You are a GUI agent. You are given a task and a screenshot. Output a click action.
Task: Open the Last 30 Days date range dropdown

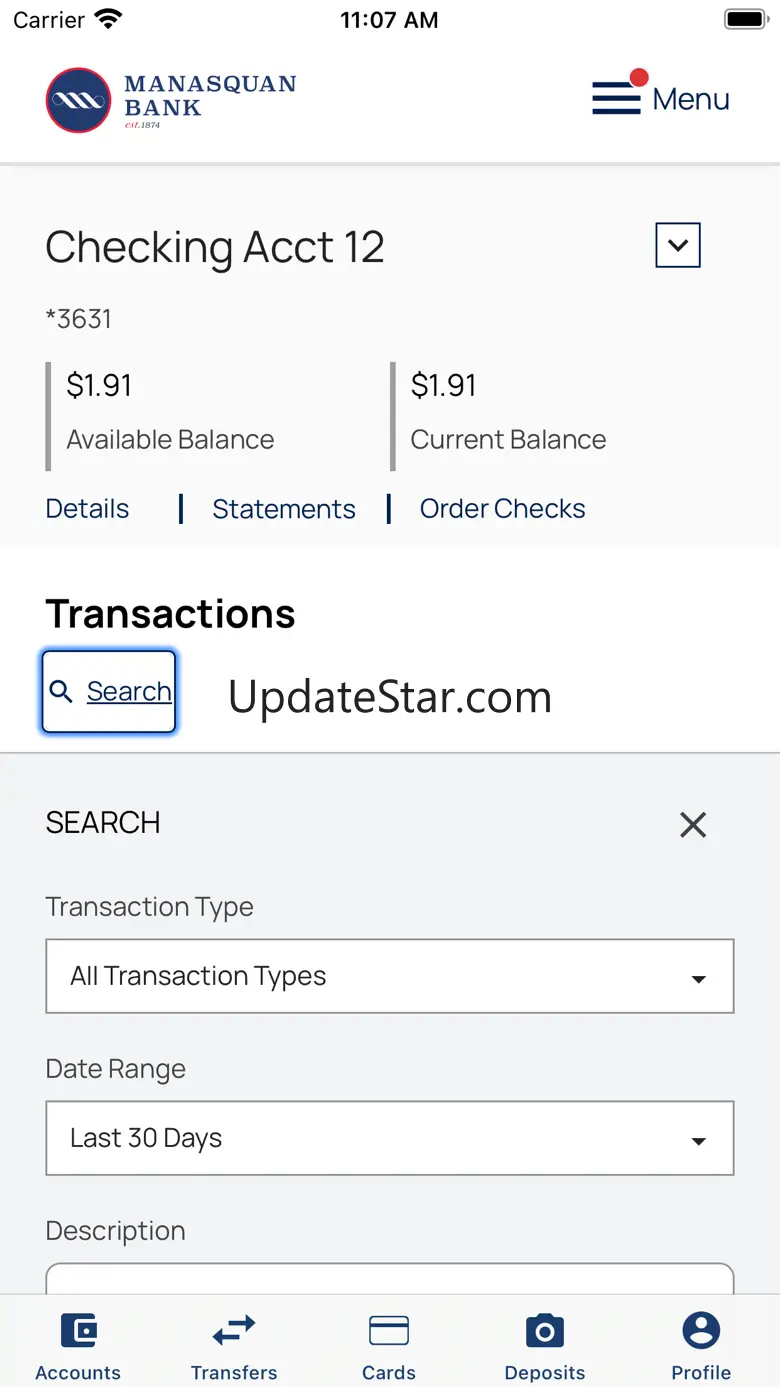click(390, 1138)
